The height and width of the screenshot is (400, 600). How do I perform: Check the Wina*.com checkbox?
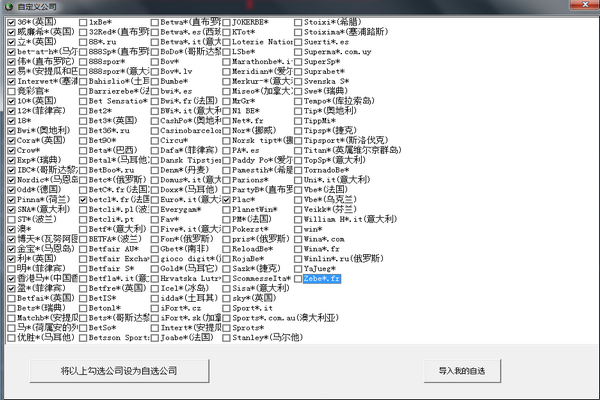(298, 239)
